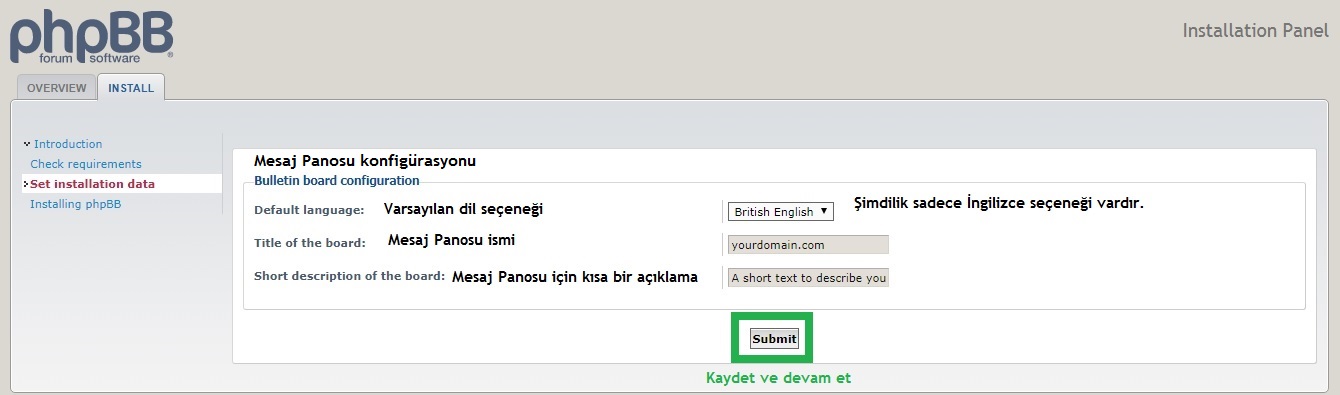Select the INSTALL tab
Image resolution: width=1340 pixels, height=395 pixels.
[x=131, y=88]
